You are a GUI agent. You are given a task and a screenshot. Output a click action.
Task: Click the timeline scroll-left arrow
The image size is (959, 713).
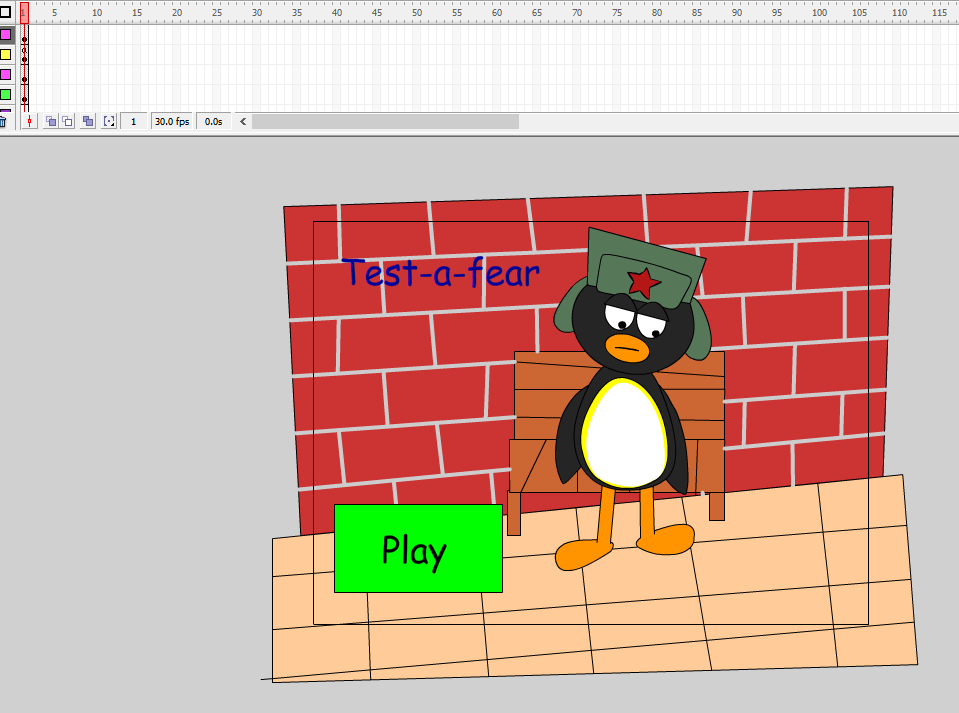[243, 122]
